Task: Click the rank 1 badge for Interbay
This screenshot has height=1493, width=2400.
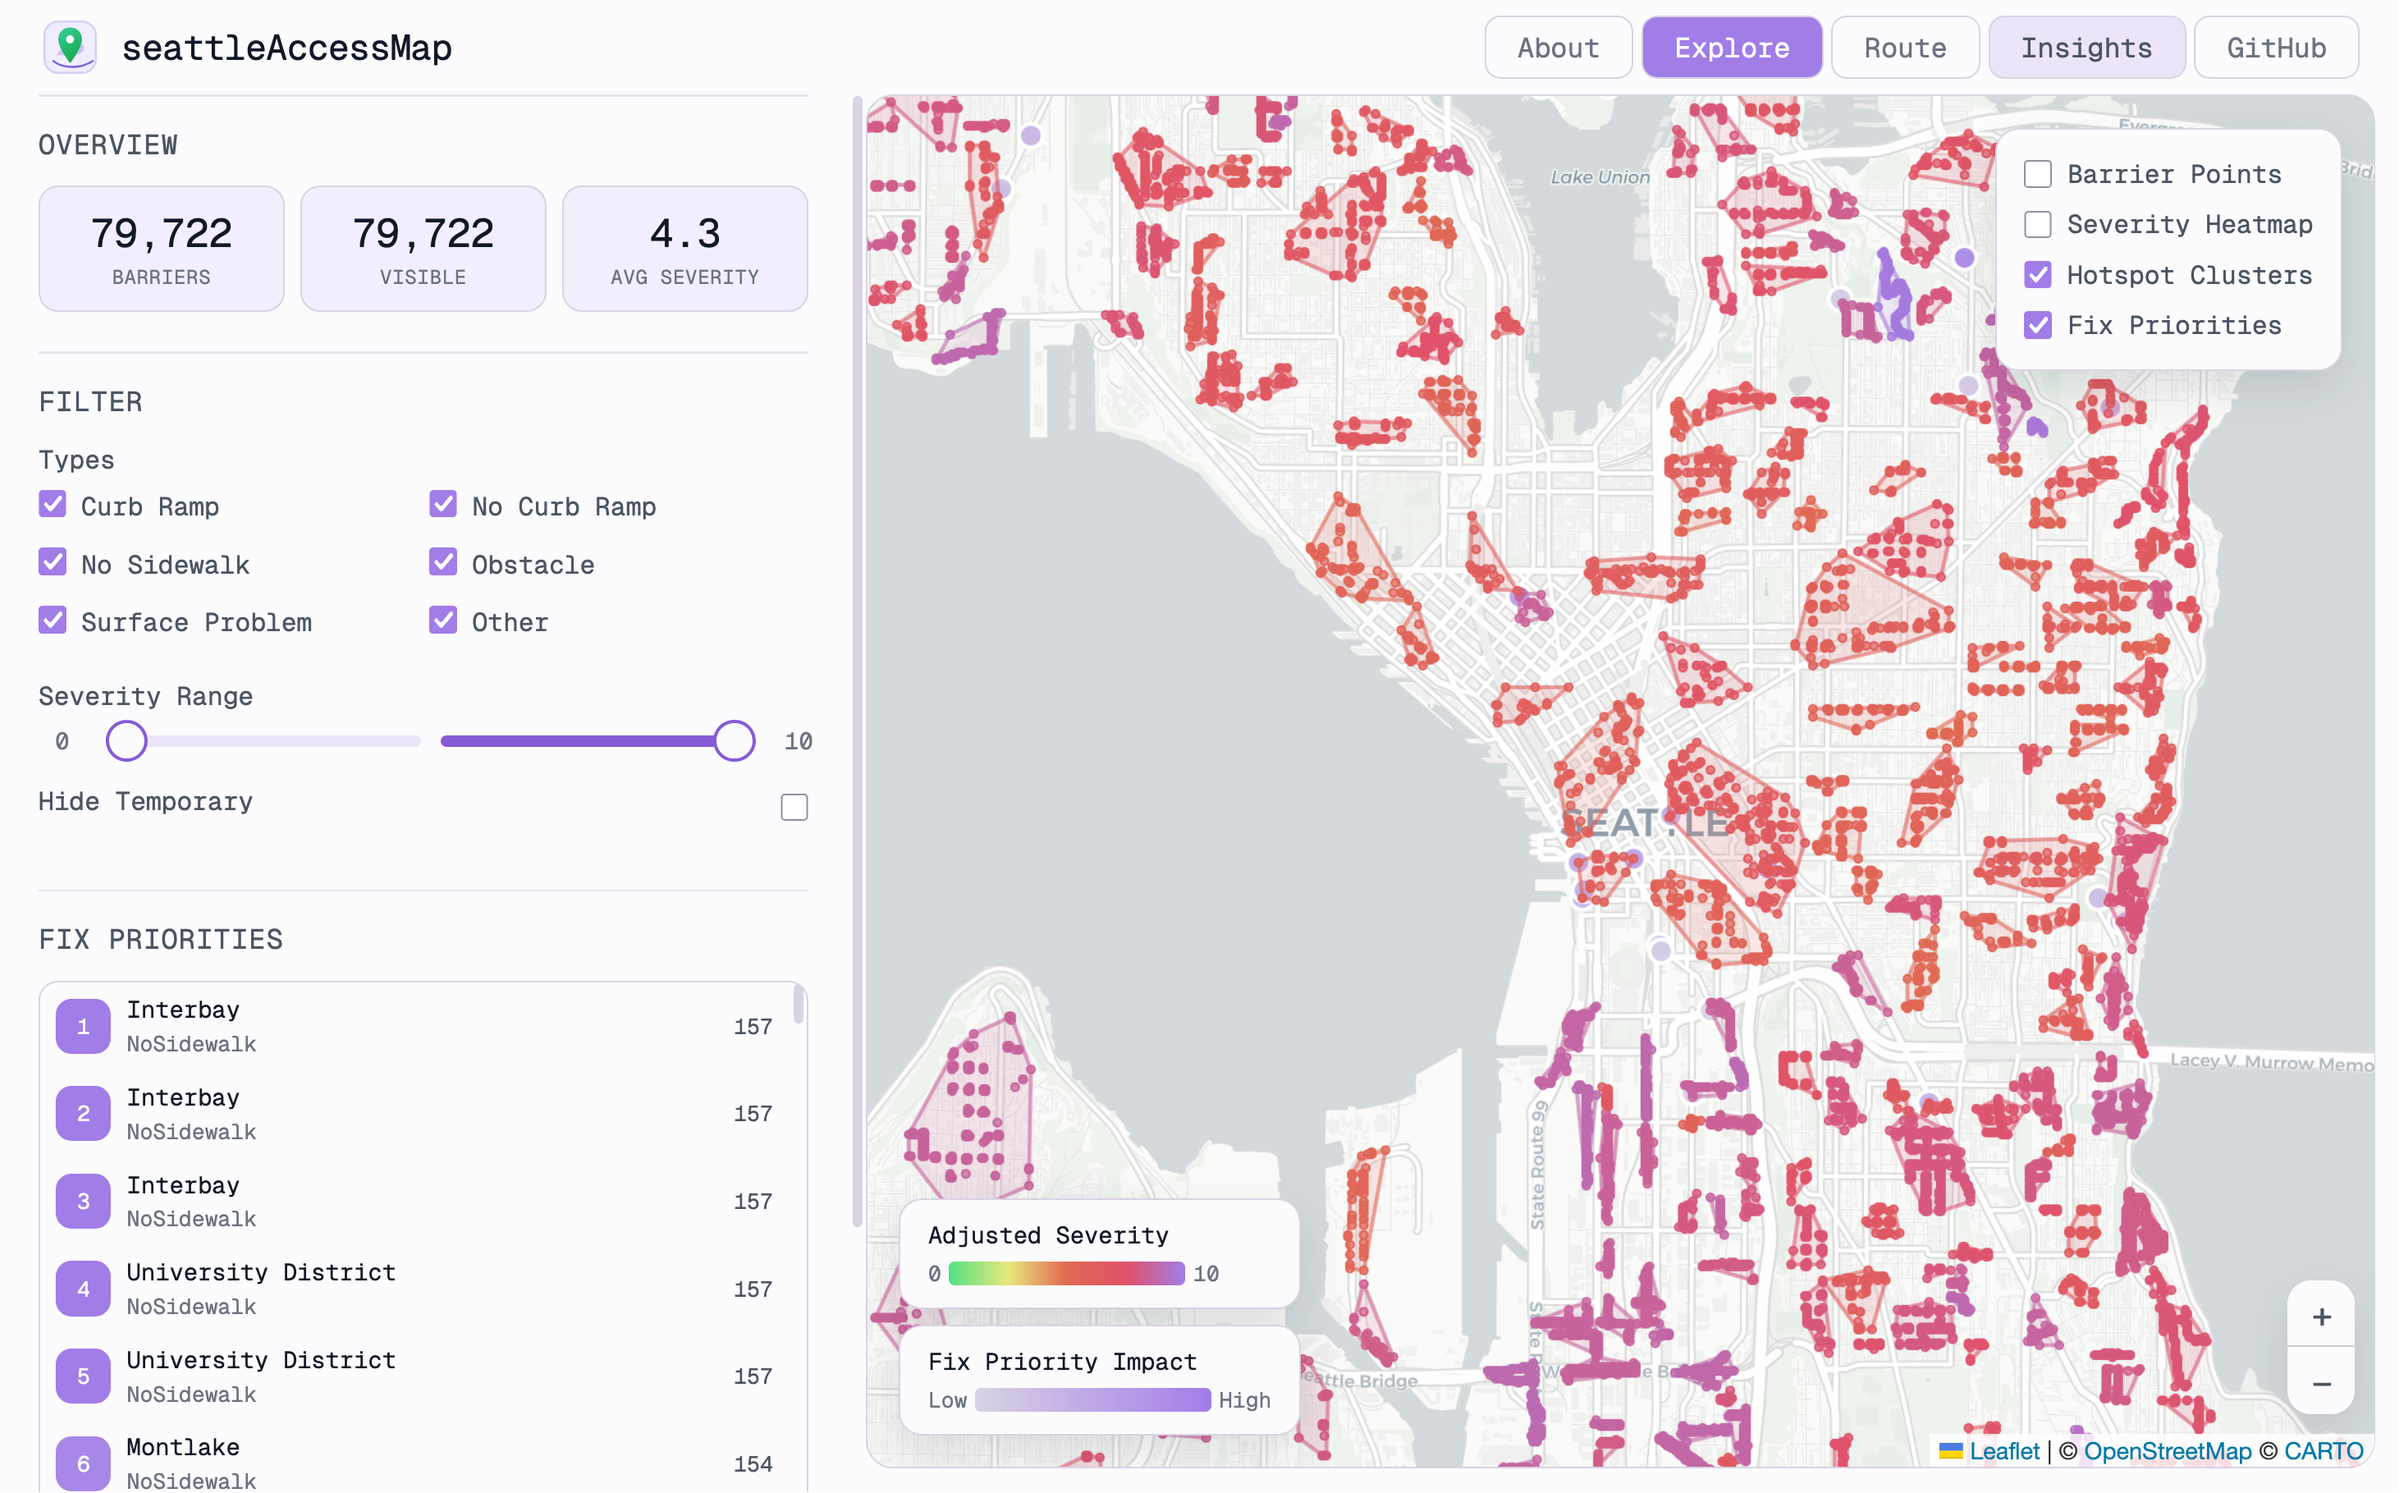Action: [82, 1025]
